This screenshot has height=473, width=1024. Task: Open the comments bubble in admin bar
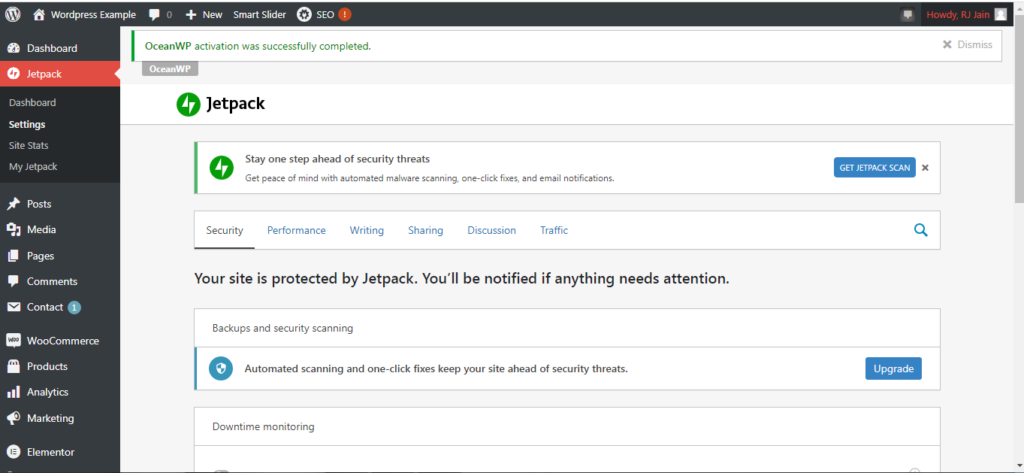point(159,15)
